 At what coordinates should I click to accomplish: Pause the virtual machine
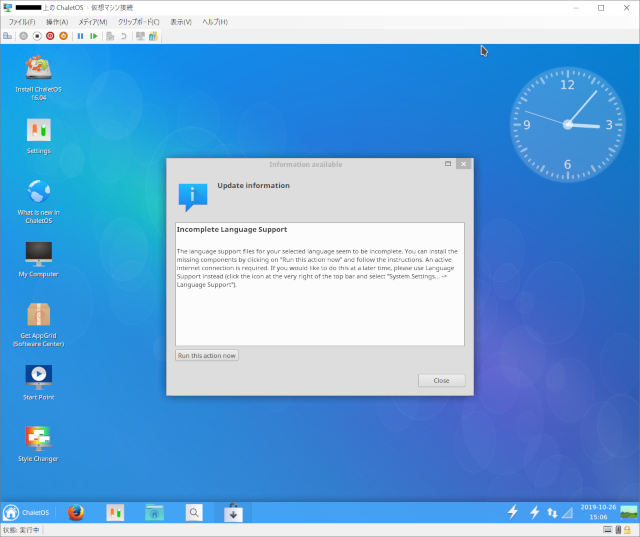point(80,36)
